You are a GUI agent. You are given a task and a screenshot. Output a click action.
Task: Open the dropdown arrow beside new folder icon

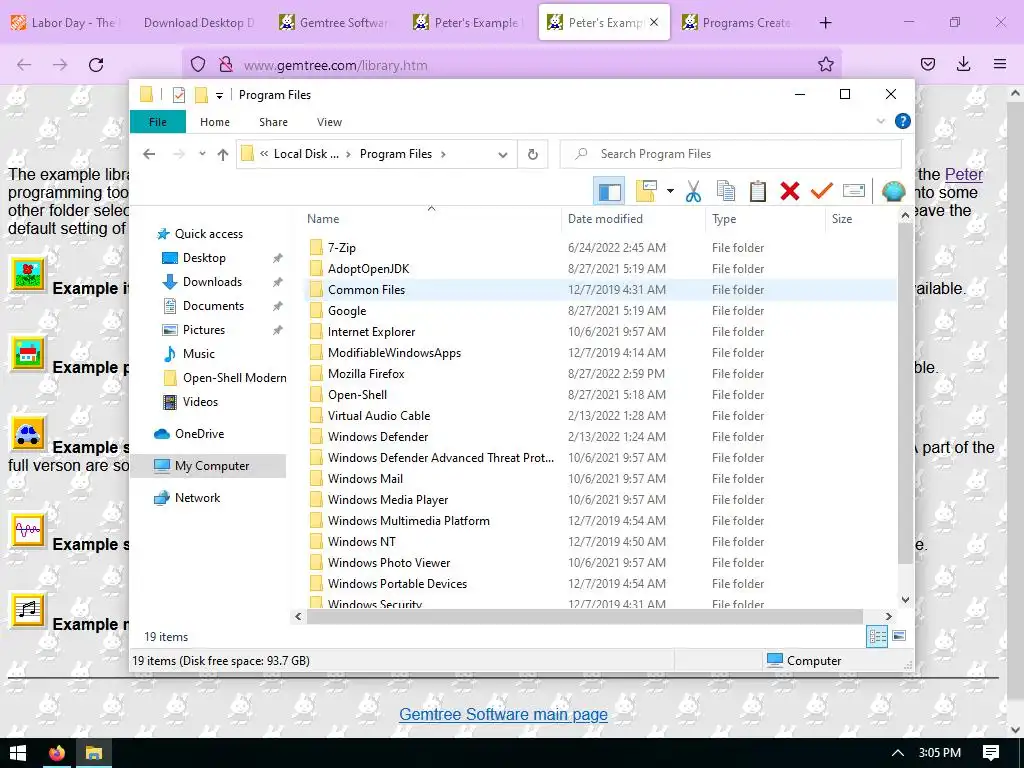click(x=670, y=191)
